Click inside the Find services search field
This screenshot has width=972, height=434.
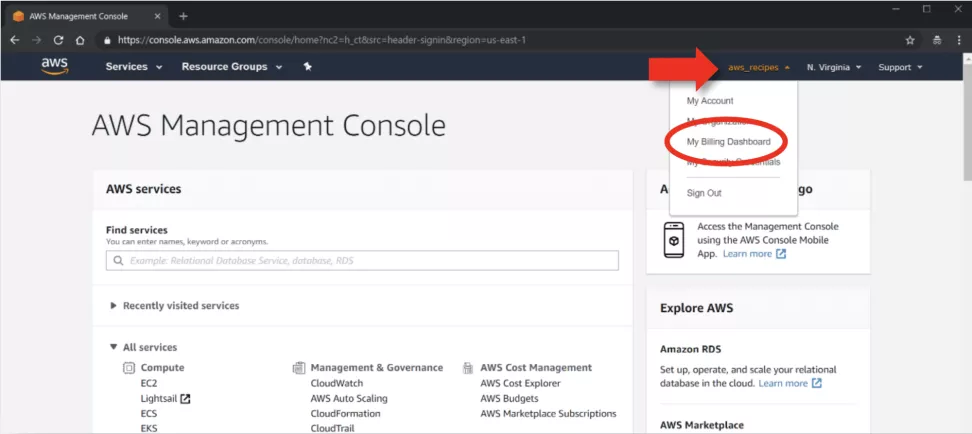[x=362, y=261]
